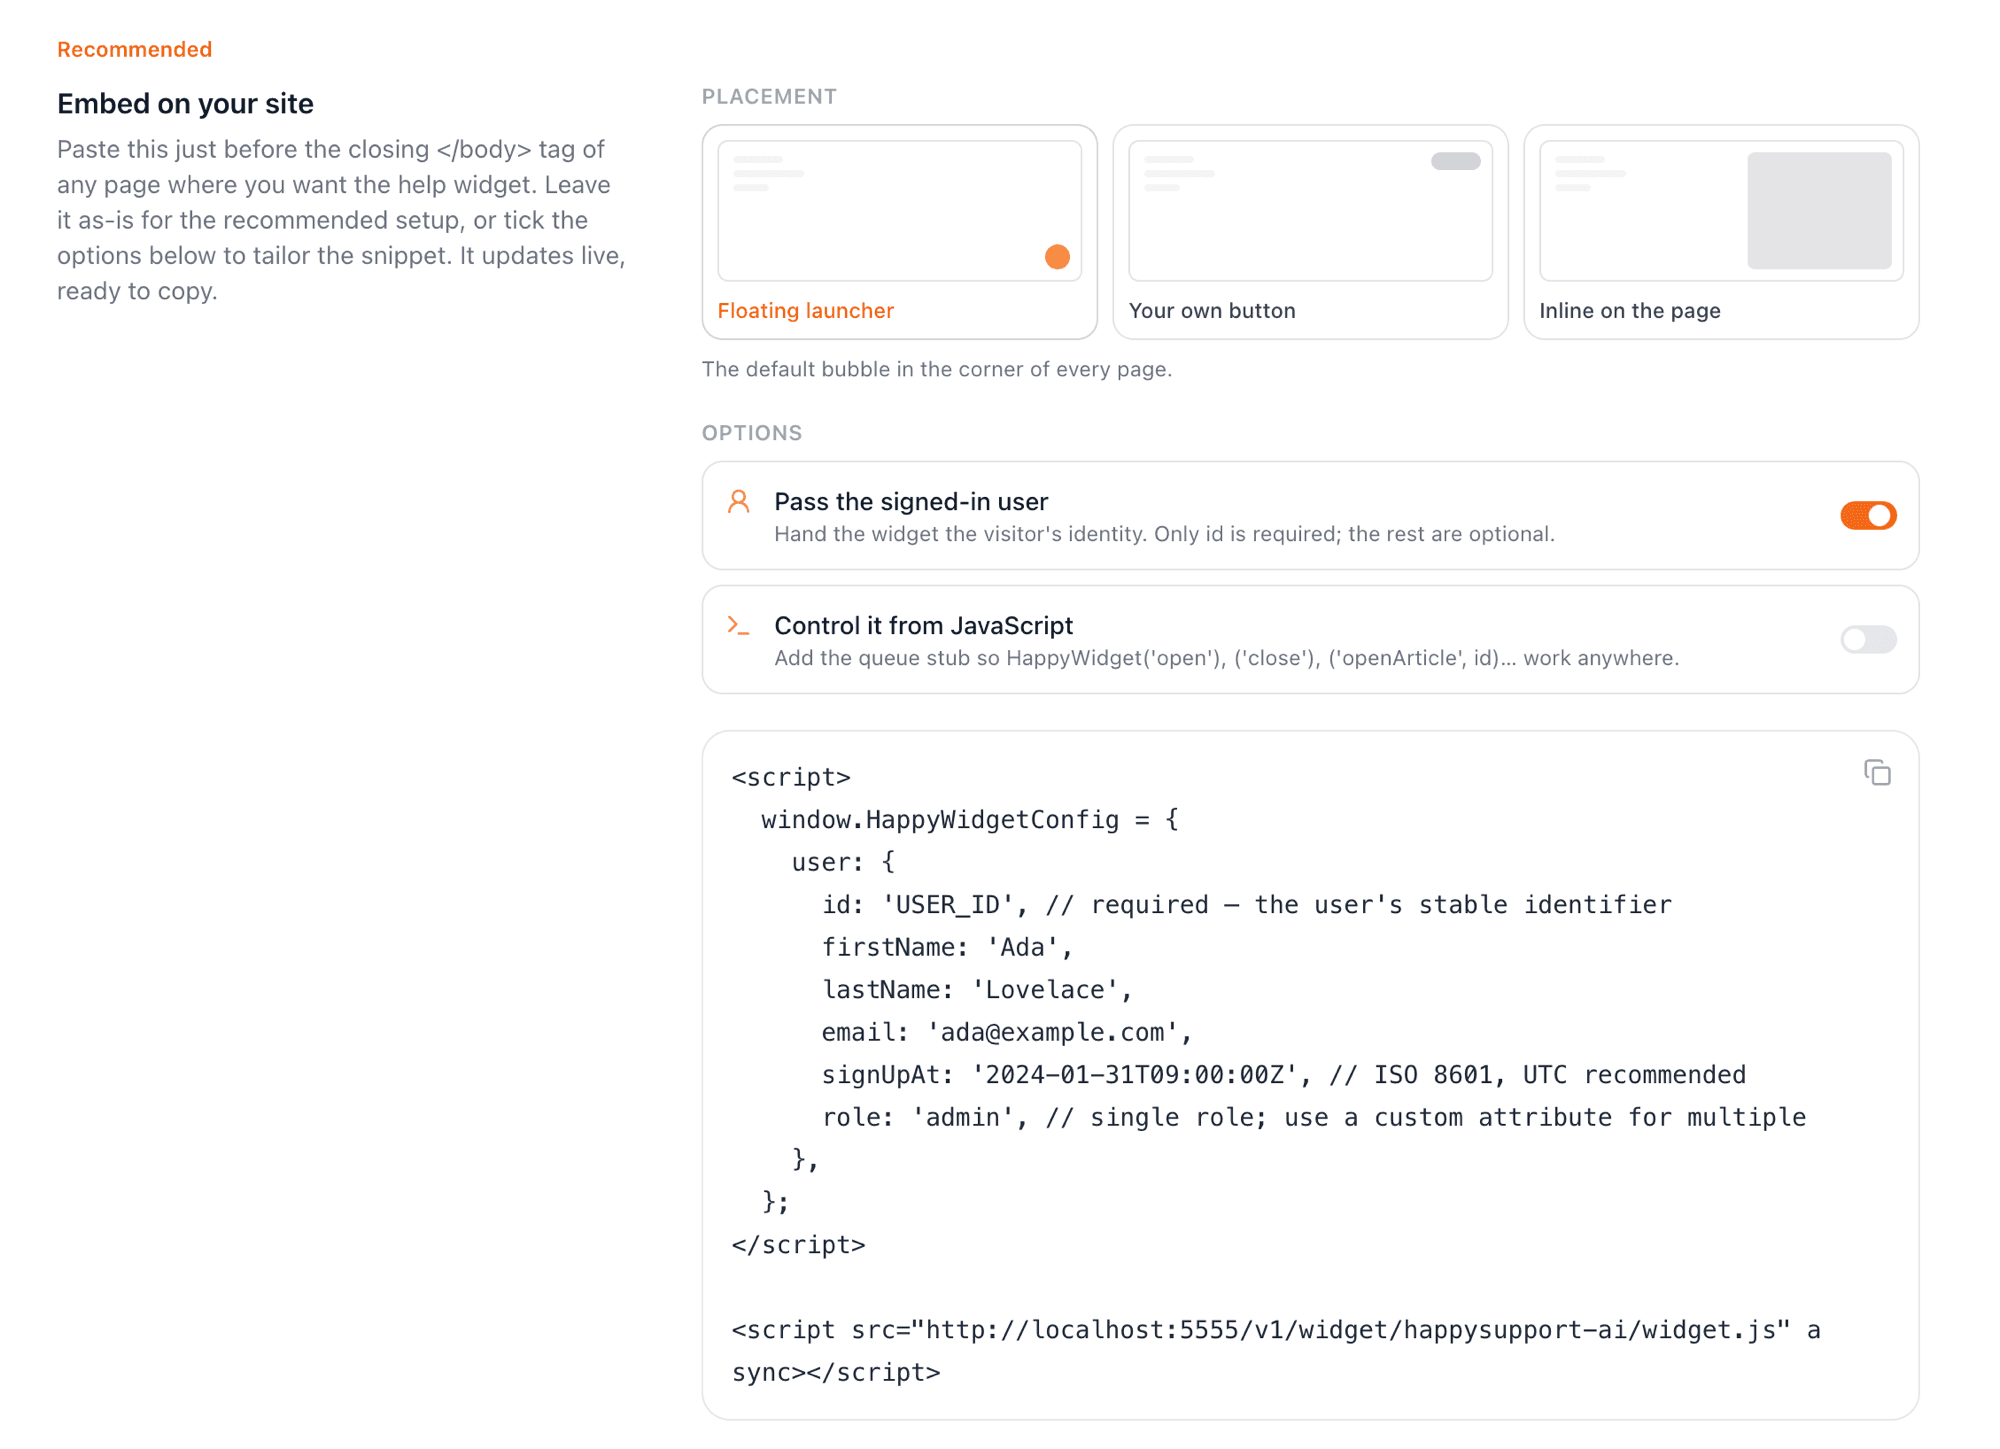This screenshot has width=2000, height=1449.
Task: Click the JavaScript terminal prompt icon
Action: 739,626
